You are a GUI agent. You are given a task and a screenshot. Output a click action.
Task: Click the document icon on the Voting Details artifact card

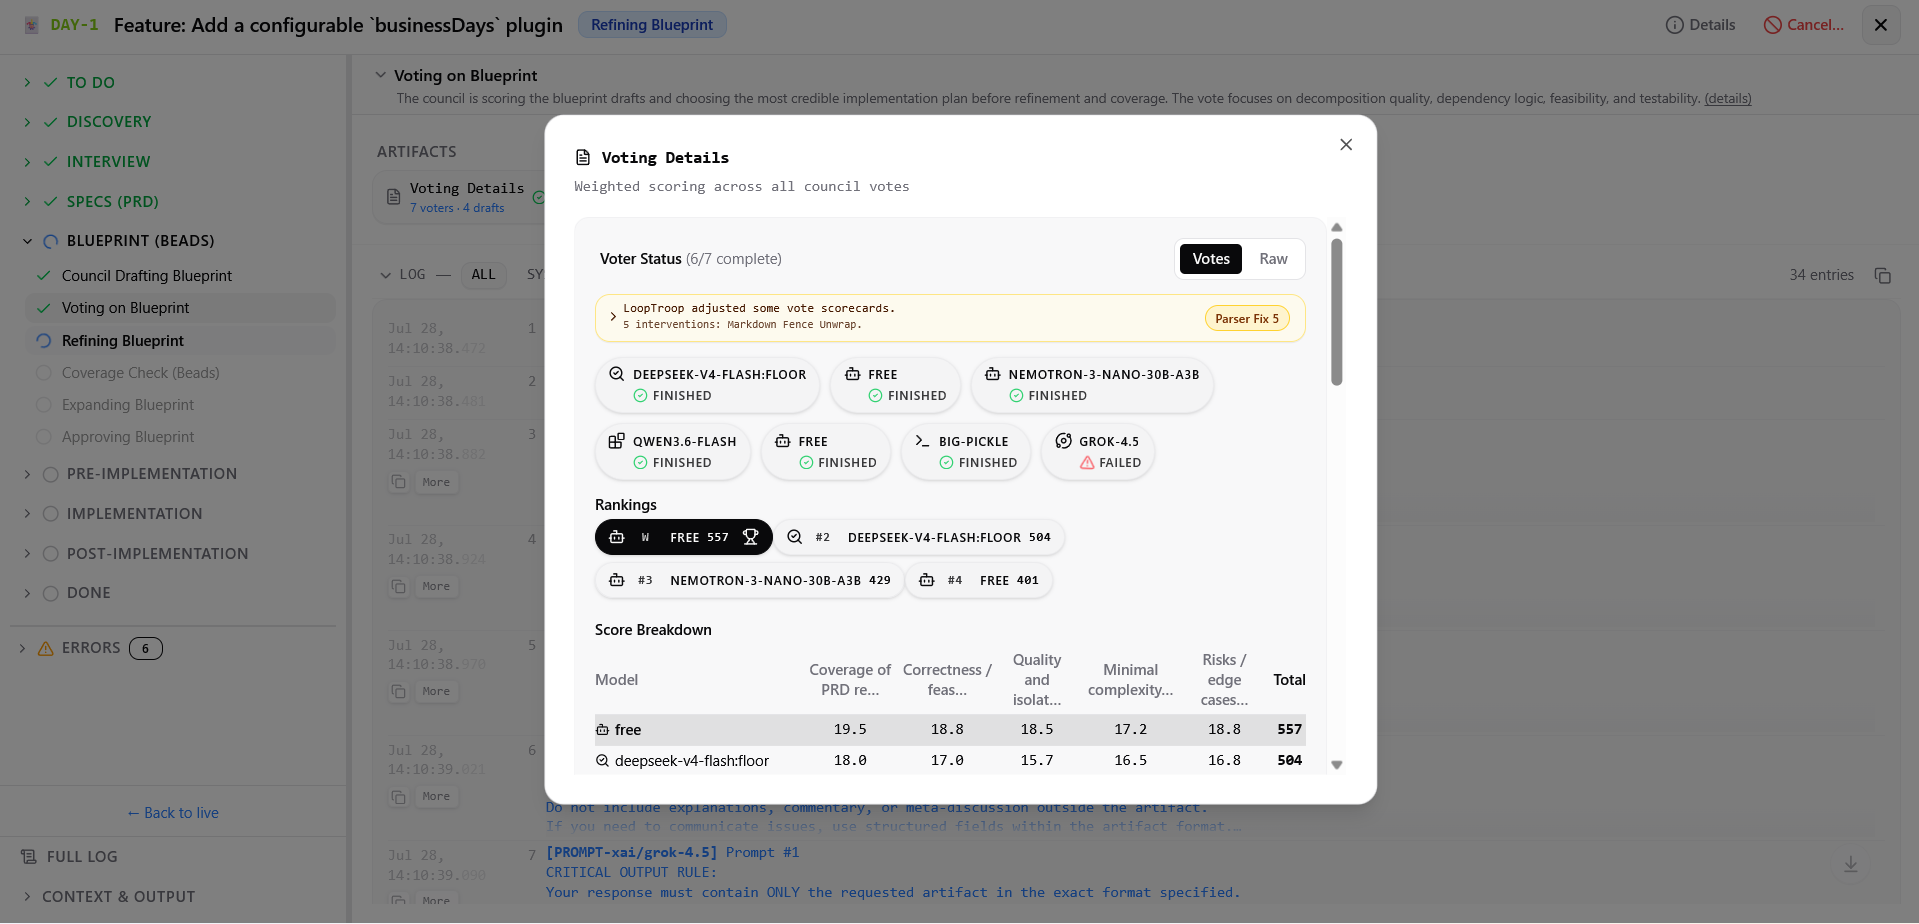394,197
